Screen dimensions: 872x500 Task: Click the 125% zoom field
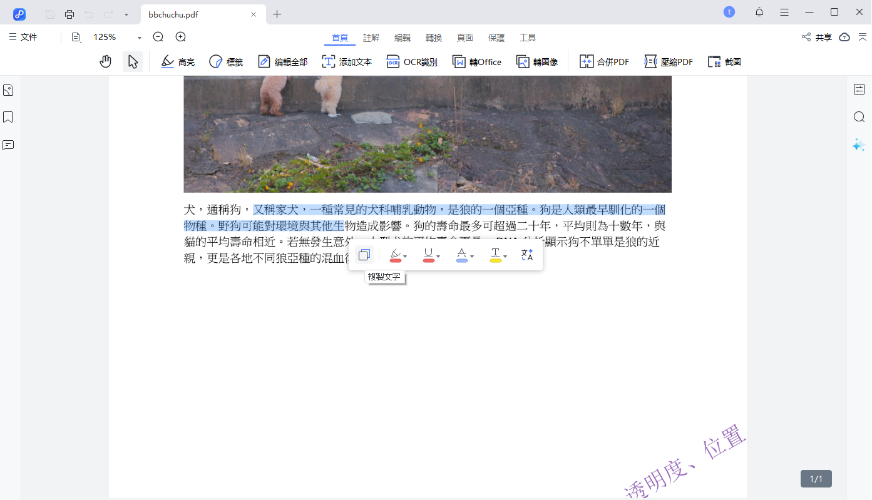pyautogui.click(x=105, y=37)
